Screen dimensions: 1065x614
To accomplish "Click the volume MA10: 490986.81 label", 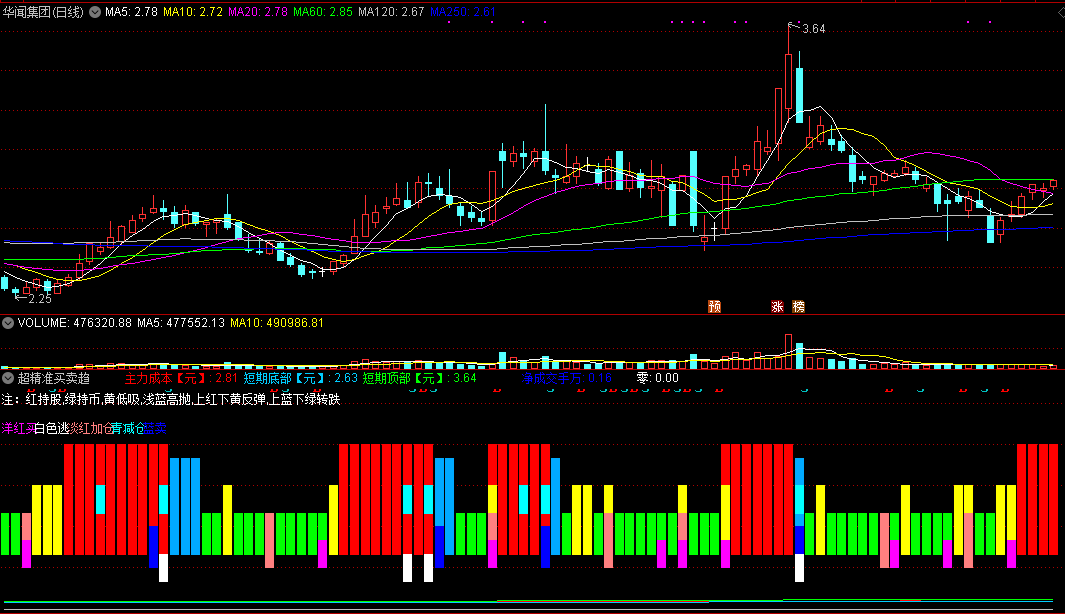I will pyautogui.click(x=277, y=323).
